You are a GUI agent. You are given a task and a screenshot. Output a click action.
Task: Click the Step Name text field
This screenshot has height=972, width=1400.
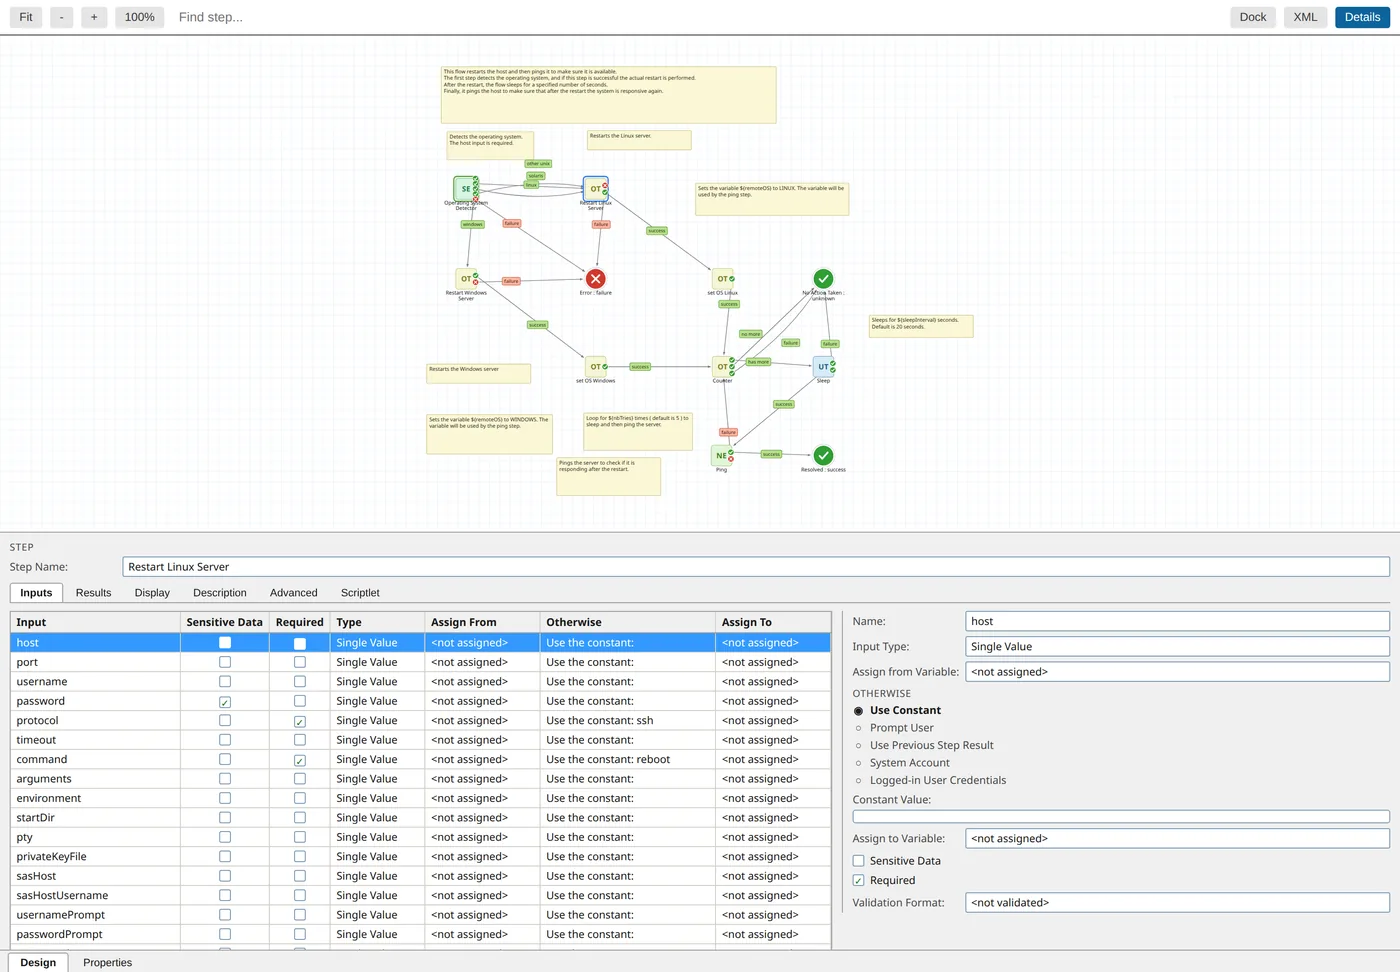(756, 567)
